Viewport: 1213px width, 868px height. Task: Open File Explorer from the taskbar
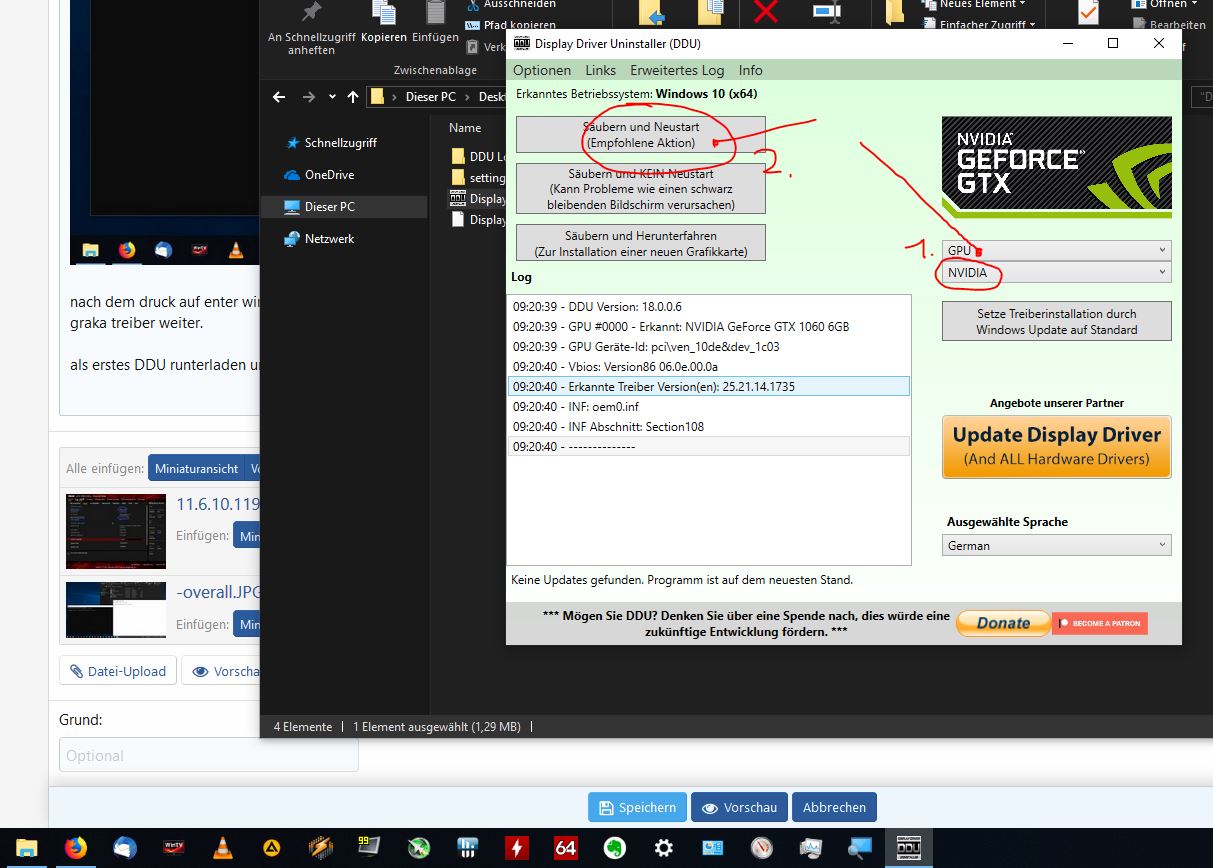tap(26, 848)
